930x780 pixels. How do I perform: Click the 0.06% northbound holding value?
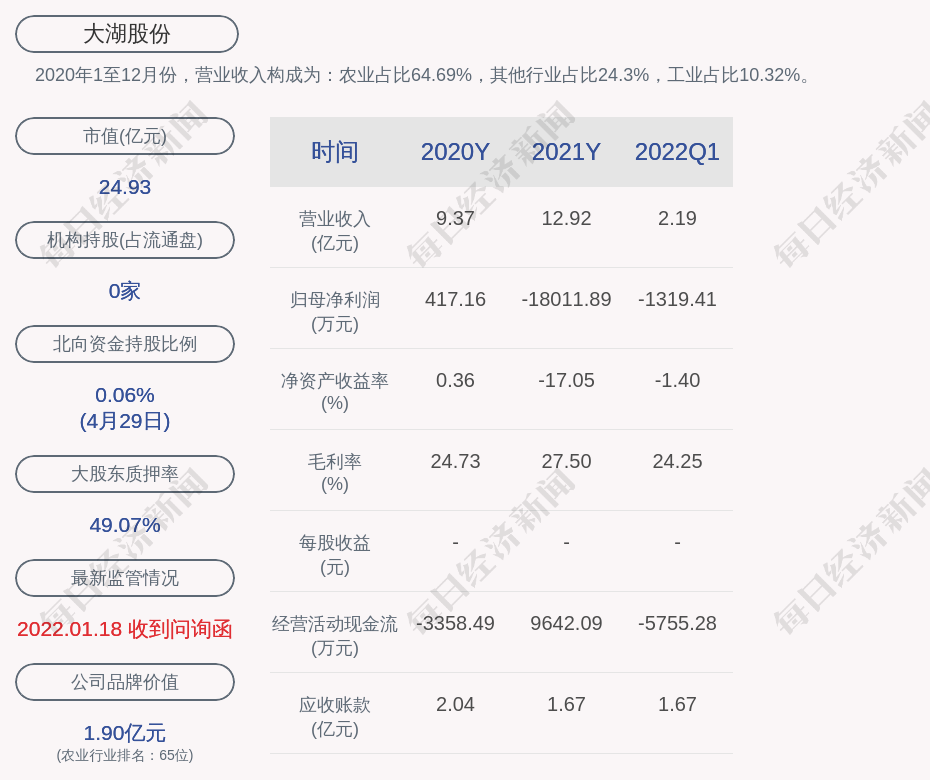[125, 395]
